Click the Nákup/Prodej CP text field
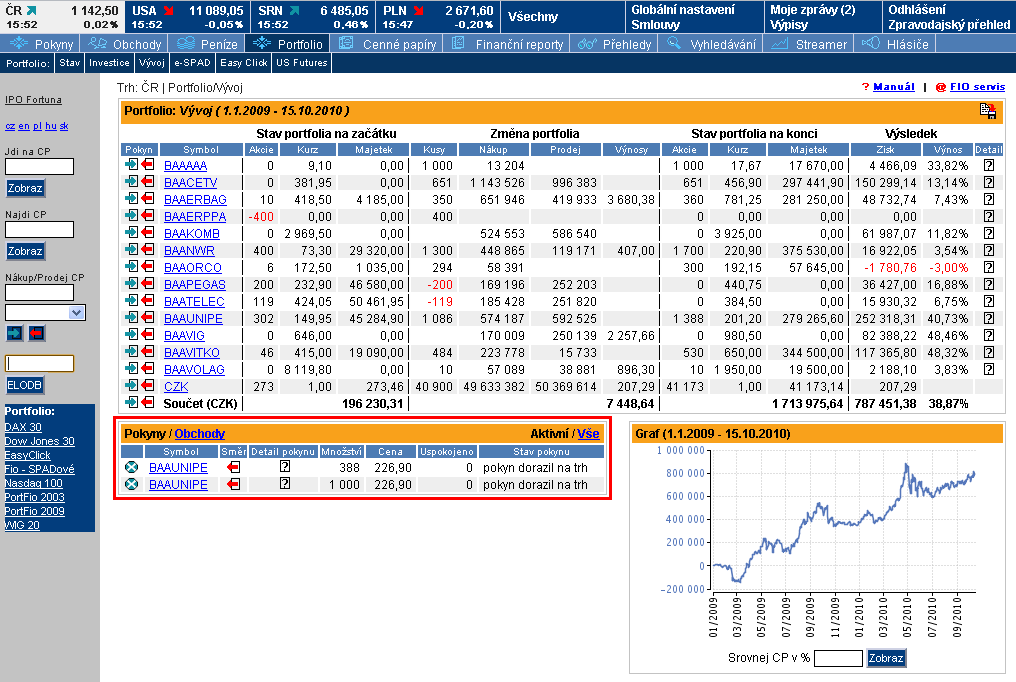The image size is (1016, 682). (40, 293)
